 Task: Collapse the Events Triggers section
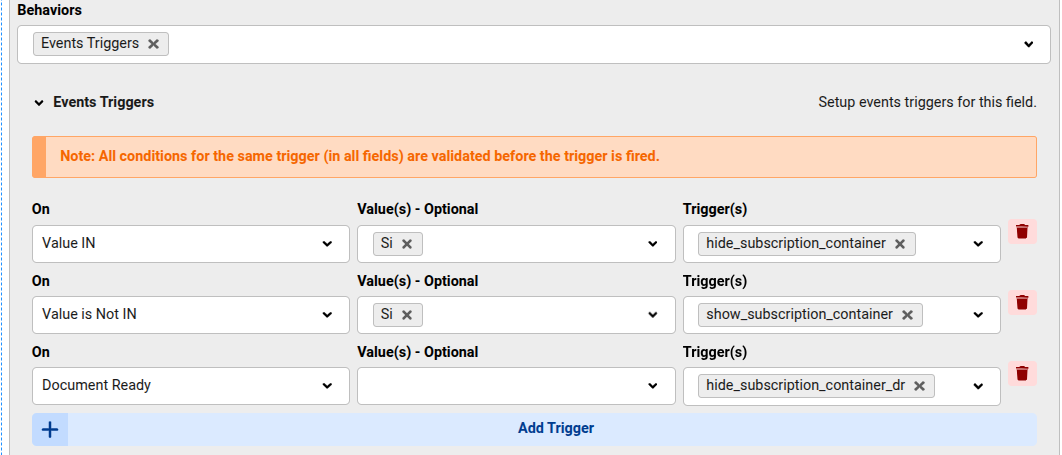pos(39,102)
